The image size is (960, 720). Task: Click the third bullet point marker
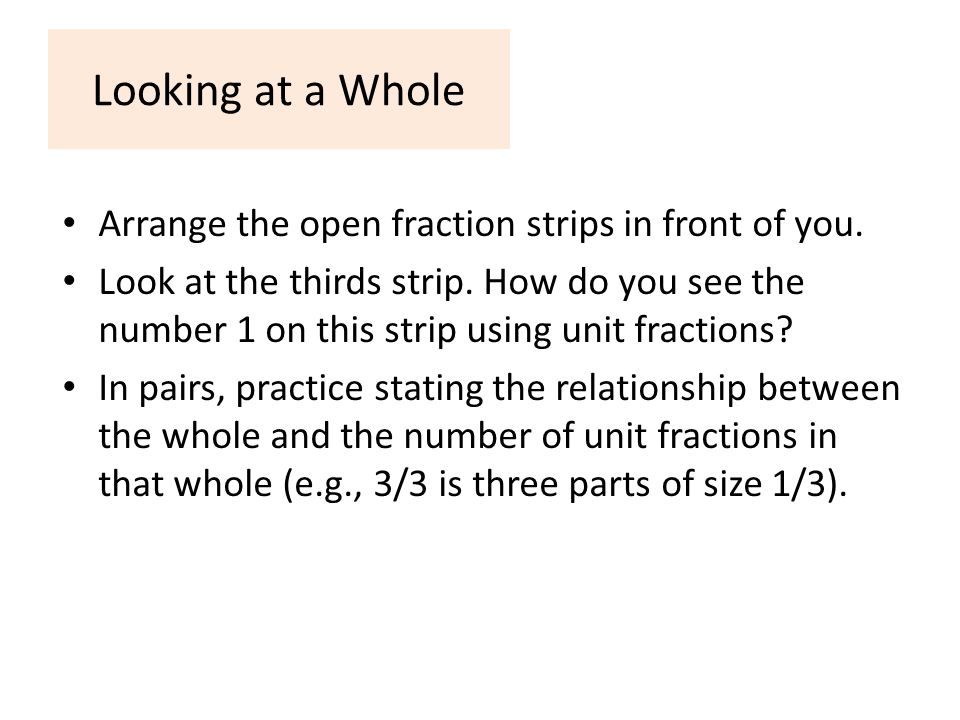click(69, 387)
